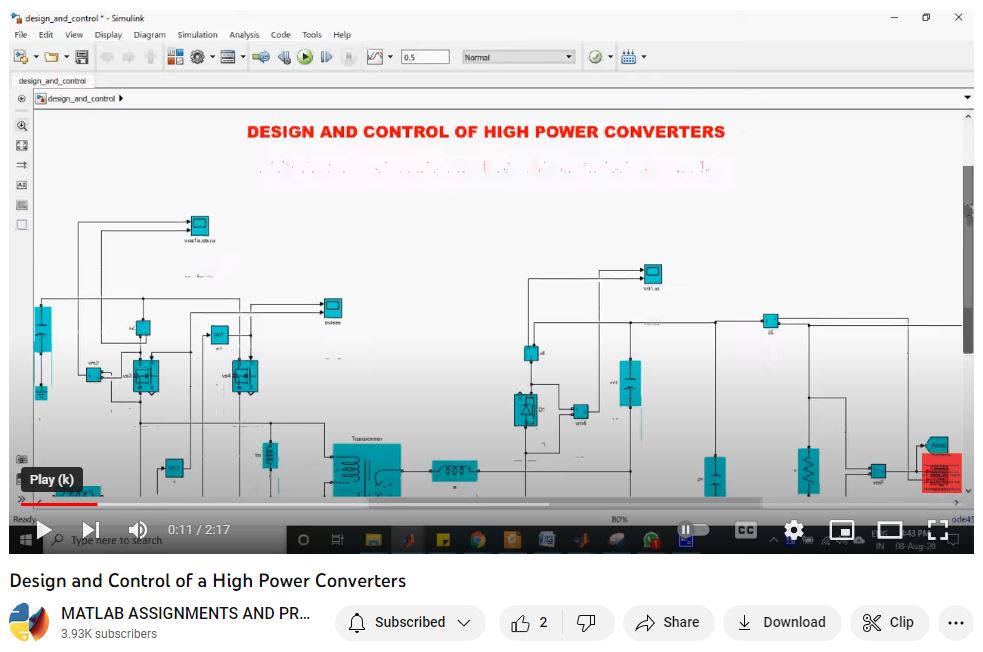
Task: Expand the Subscribed notification dropdown
Action: pyautogui.click(x=410, y=622)
